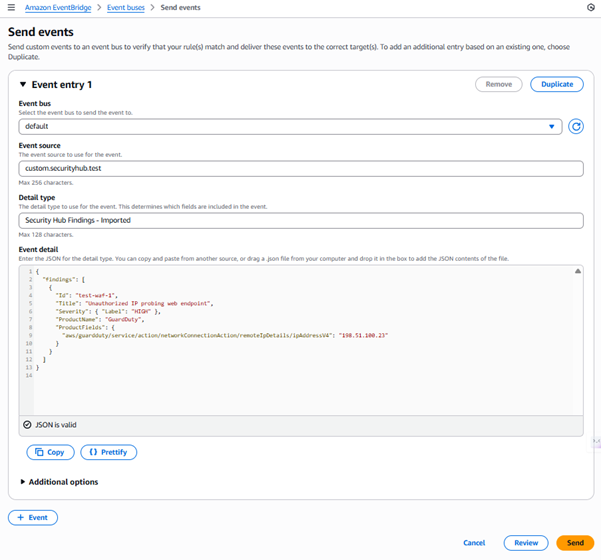Select the "test-waf-1" Id value

[95, 296]
